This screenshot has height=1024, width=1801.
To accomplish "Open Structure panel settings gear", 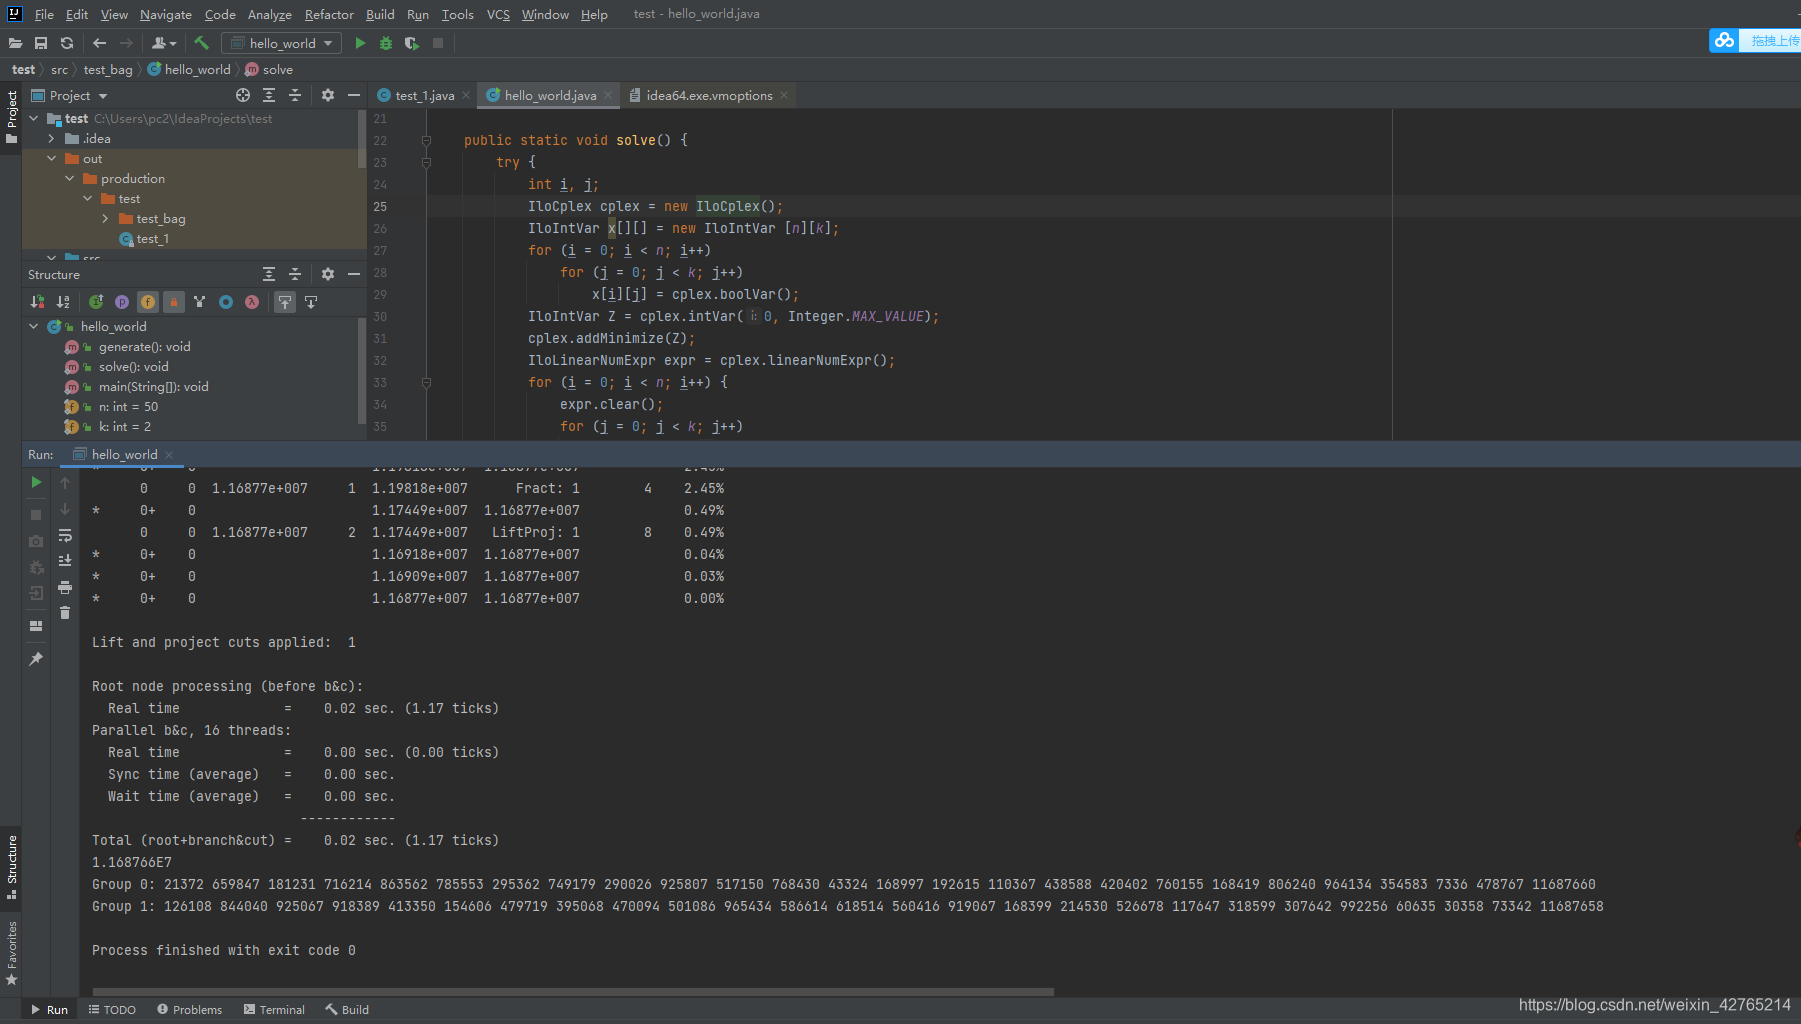I will click(328, 274).
